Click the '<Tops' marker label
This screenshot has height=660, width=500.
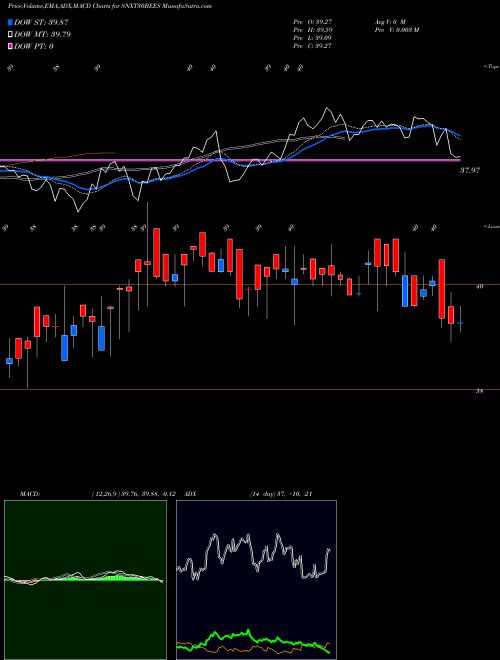tap(491, 67)
